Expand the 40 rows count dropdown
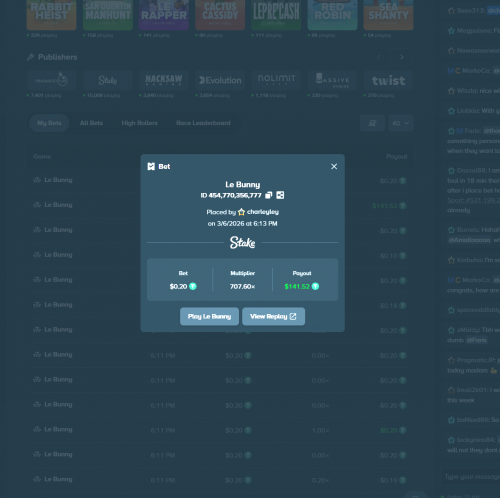The width and height of the screenshot is (500, 498). point(401,123)
